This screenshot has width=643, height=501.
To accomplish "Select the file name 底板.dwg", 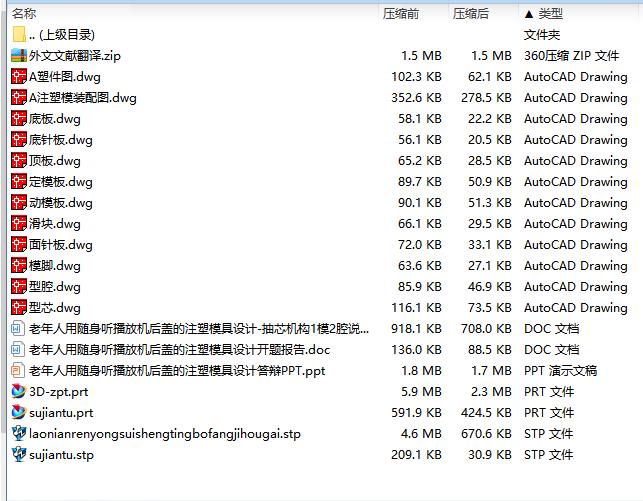I will coord(55,119).
